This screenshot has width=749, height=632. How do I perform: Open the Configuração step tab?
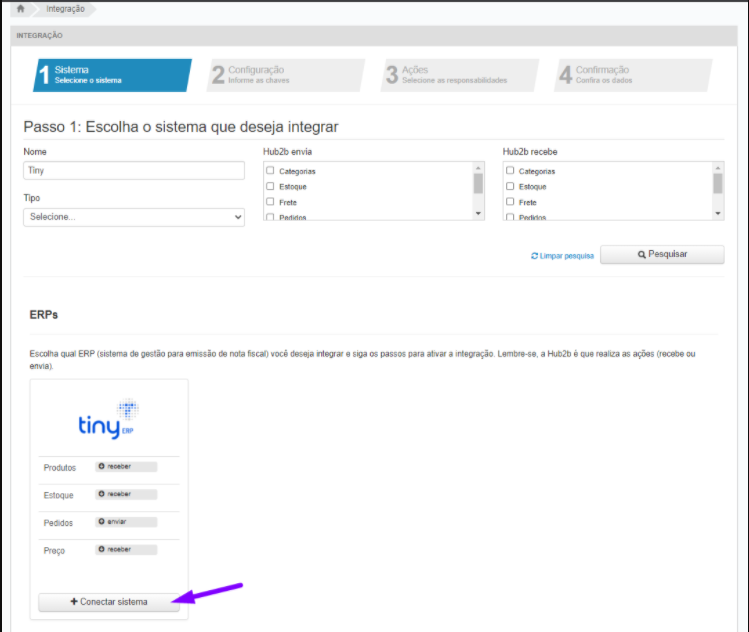[x=286, y=75]
